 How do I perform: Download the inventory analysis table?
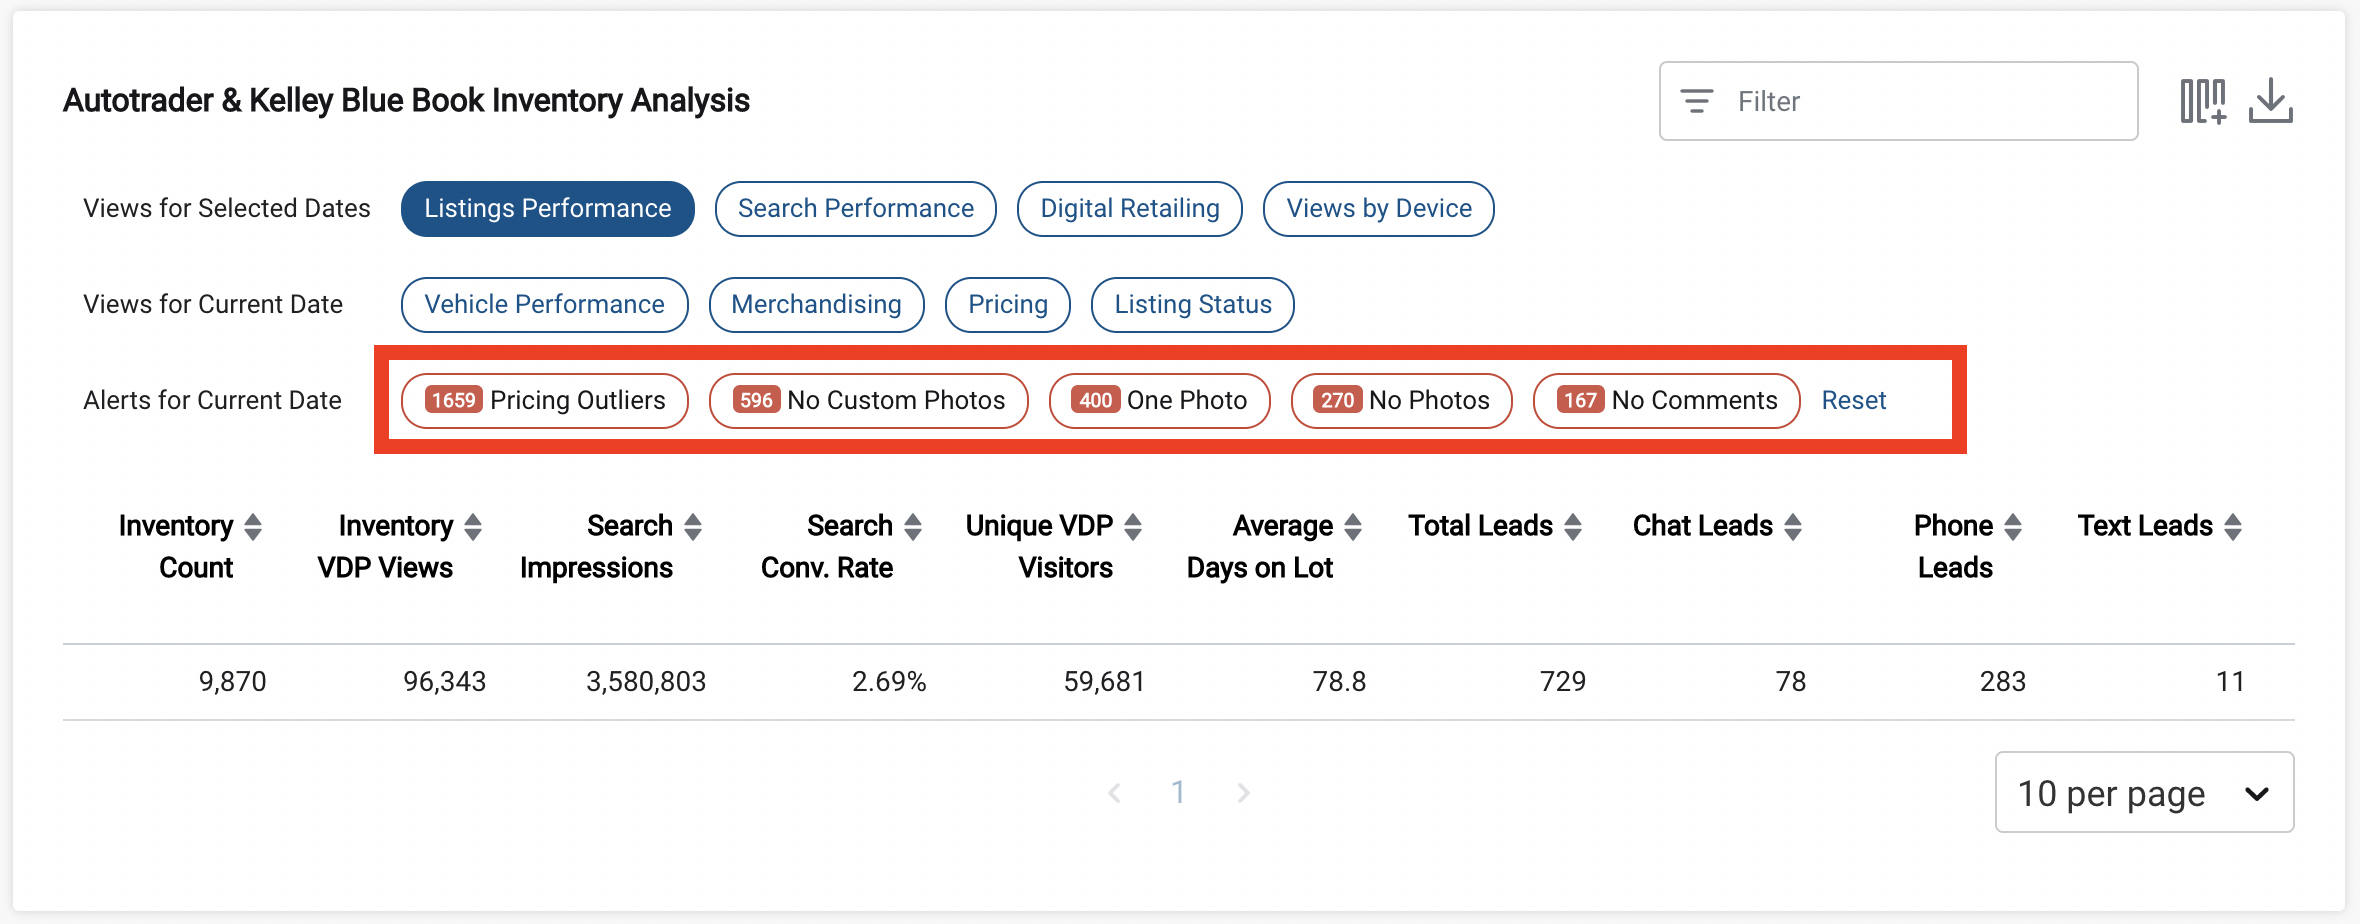(2271, 101)
